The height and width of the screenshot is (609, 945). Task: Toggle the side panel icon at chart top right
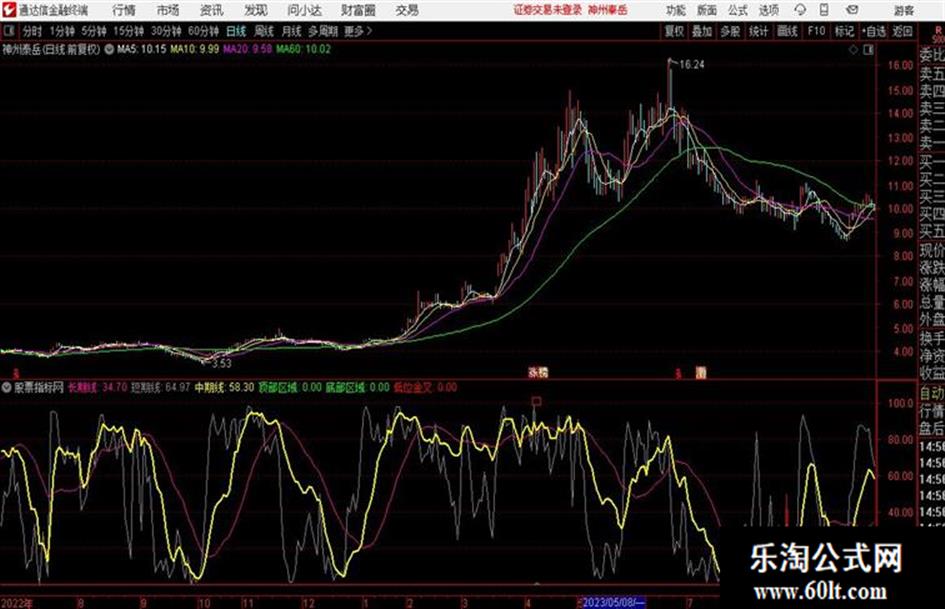pyautogui.click(x=868, y=50)
